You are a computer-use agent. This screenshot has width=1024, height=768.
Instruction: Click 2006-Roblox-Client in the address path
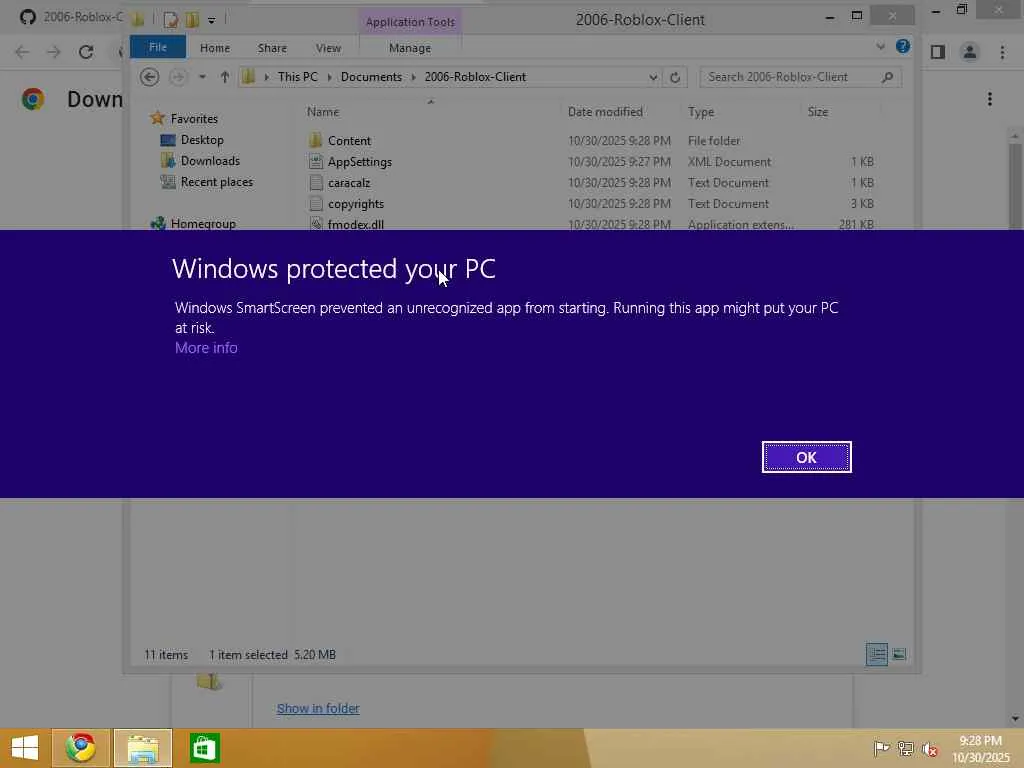pos(475,77)
